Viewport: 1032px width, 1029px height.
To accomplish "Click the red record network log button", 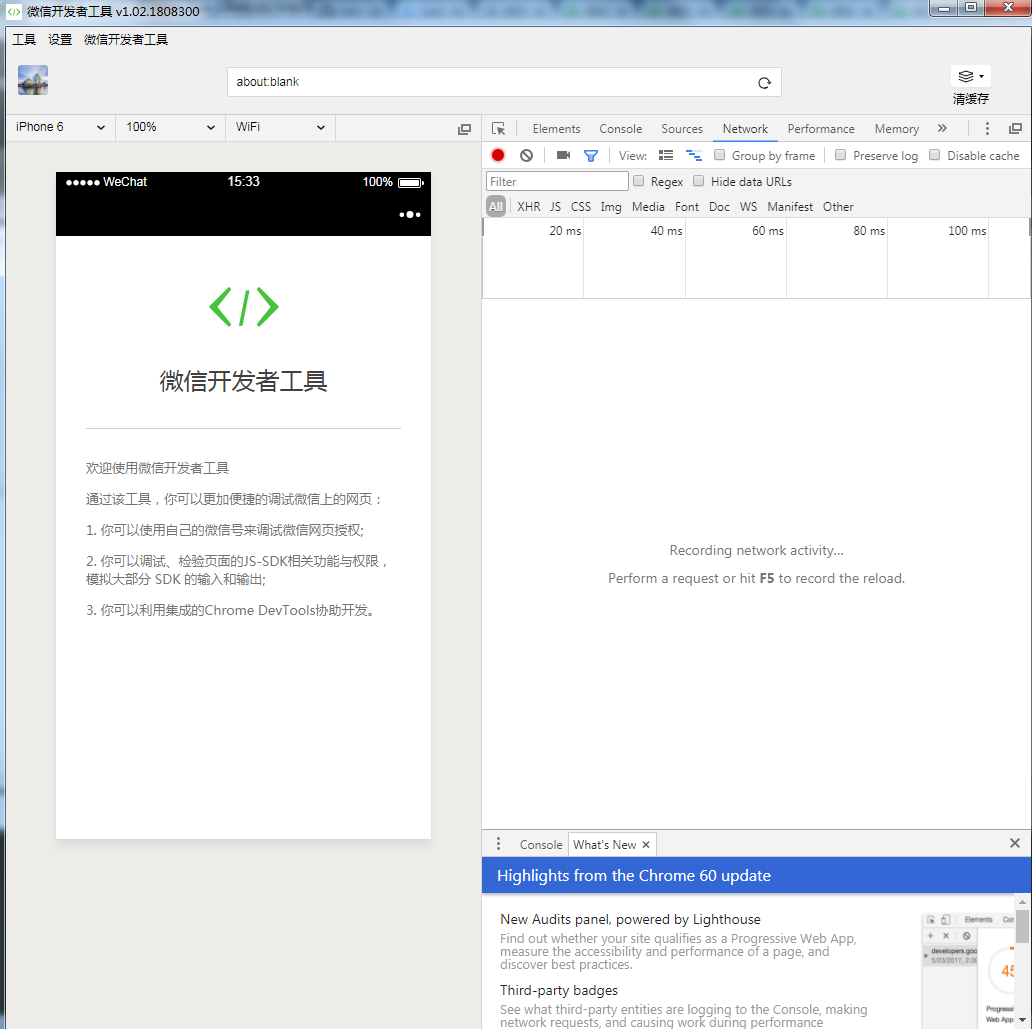I will coord(498,155).
